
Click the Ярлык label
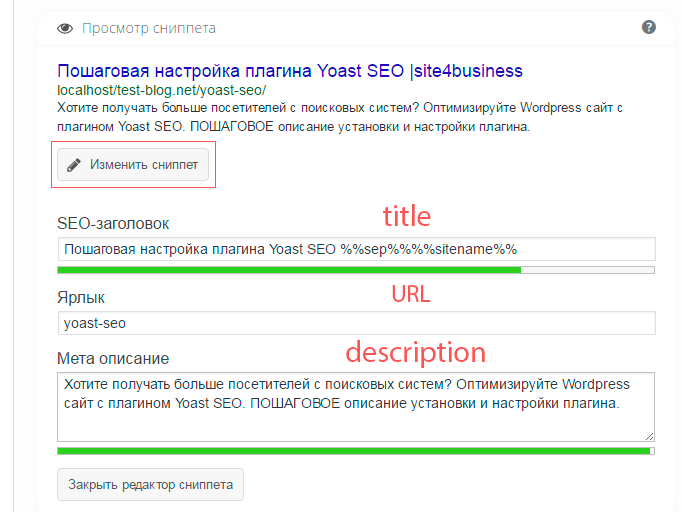click(81, 298)
